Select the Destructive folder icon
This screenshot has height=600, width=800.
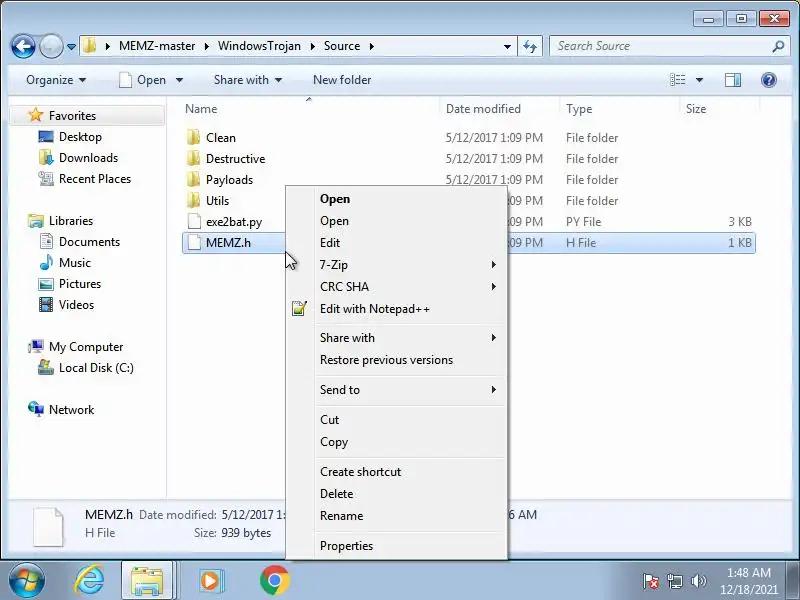194,158
